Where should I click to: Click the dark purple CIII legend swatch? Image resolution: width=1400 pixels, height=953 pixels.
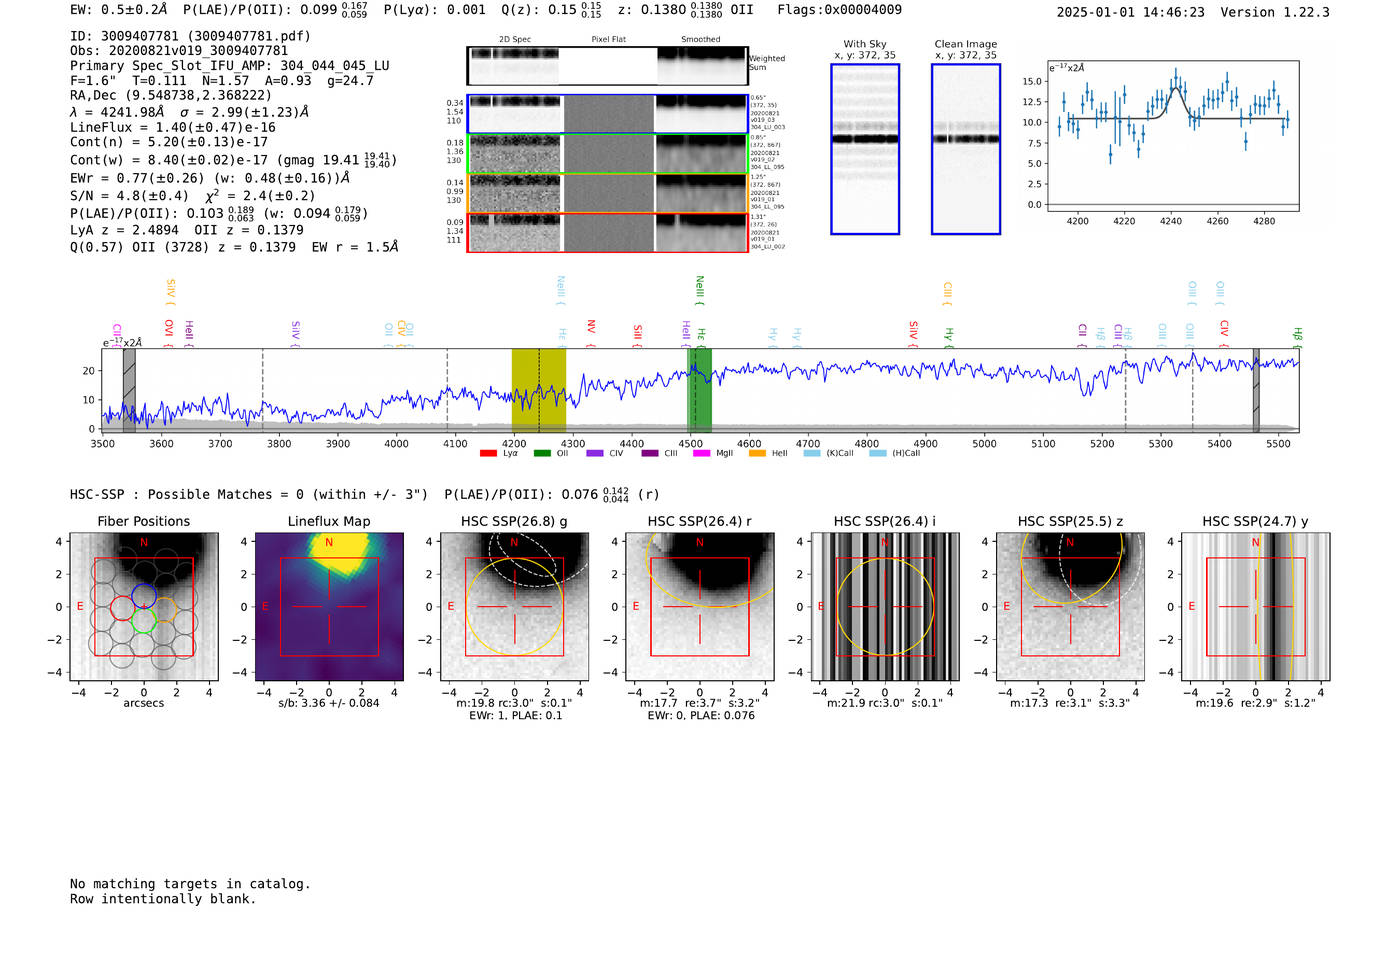point(650,453)
